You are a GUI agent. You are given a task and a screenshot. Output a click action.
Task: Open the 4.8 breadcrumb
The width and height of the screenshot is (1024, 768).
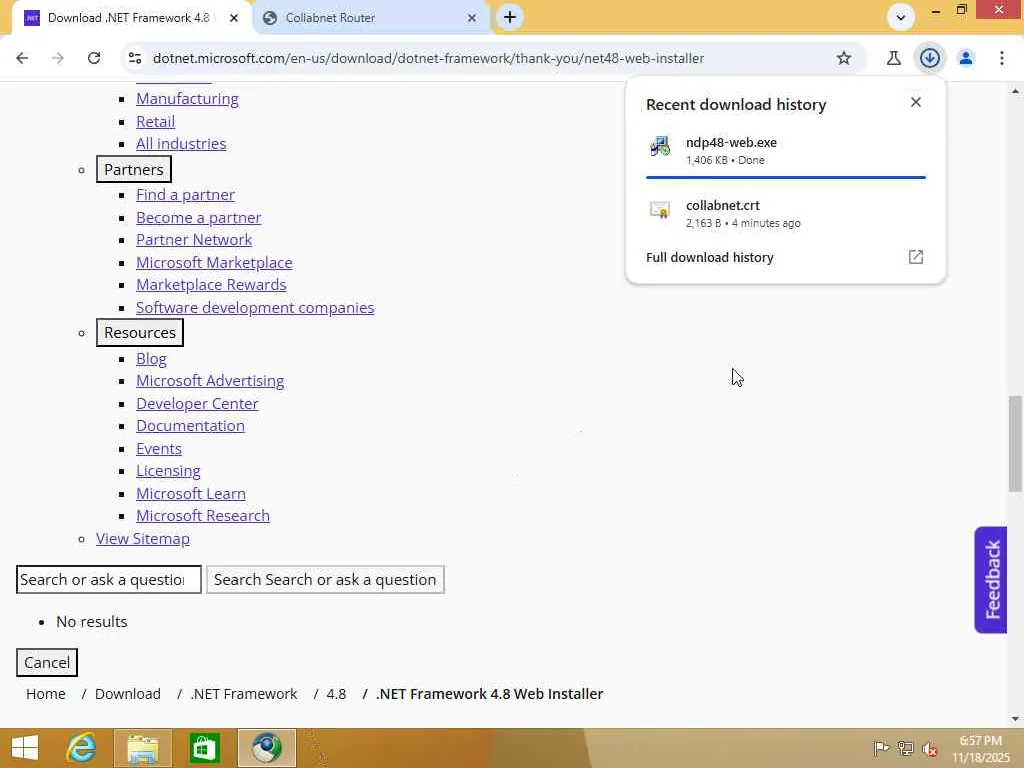click(336, 694)
